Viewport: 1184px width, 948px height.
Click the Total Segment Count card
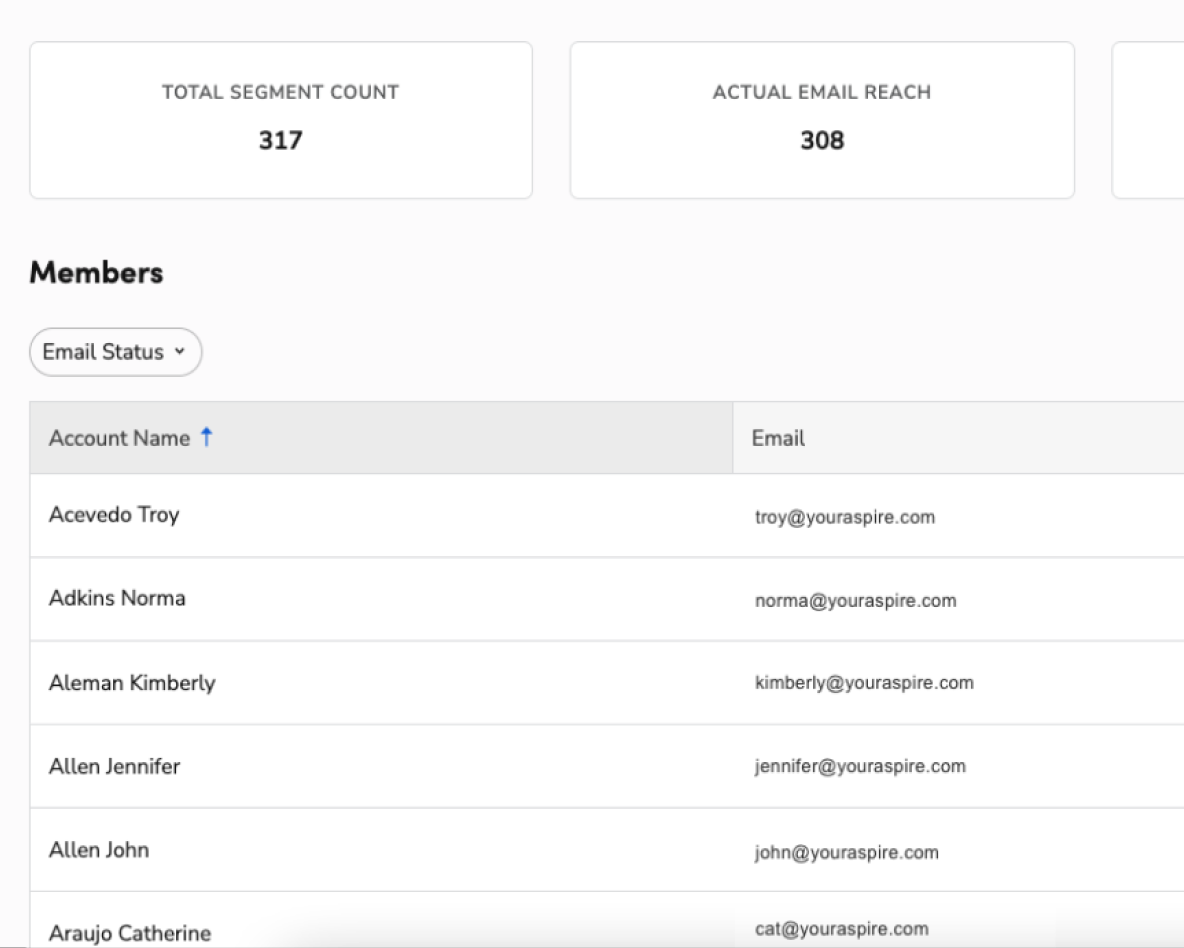point(281,119)
